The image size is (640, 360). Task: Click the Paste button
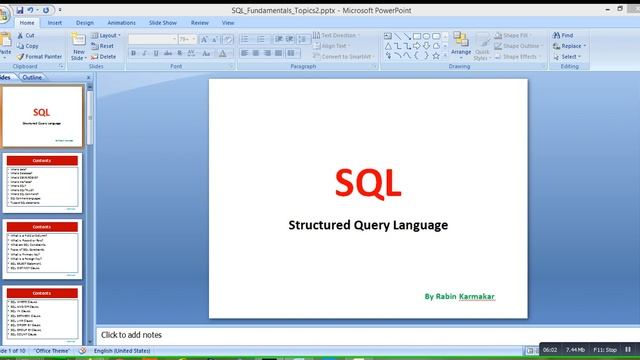click(6, 45)
